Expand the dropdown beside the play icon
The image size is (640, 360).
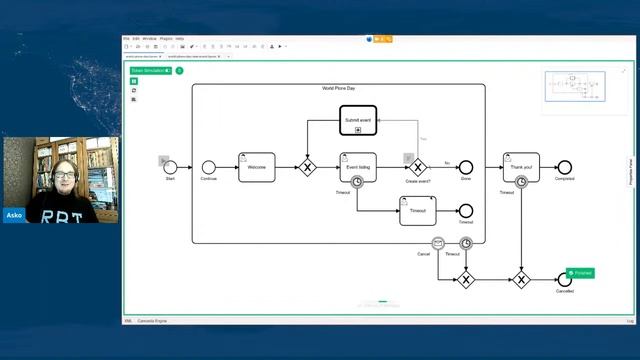point(286,47)
